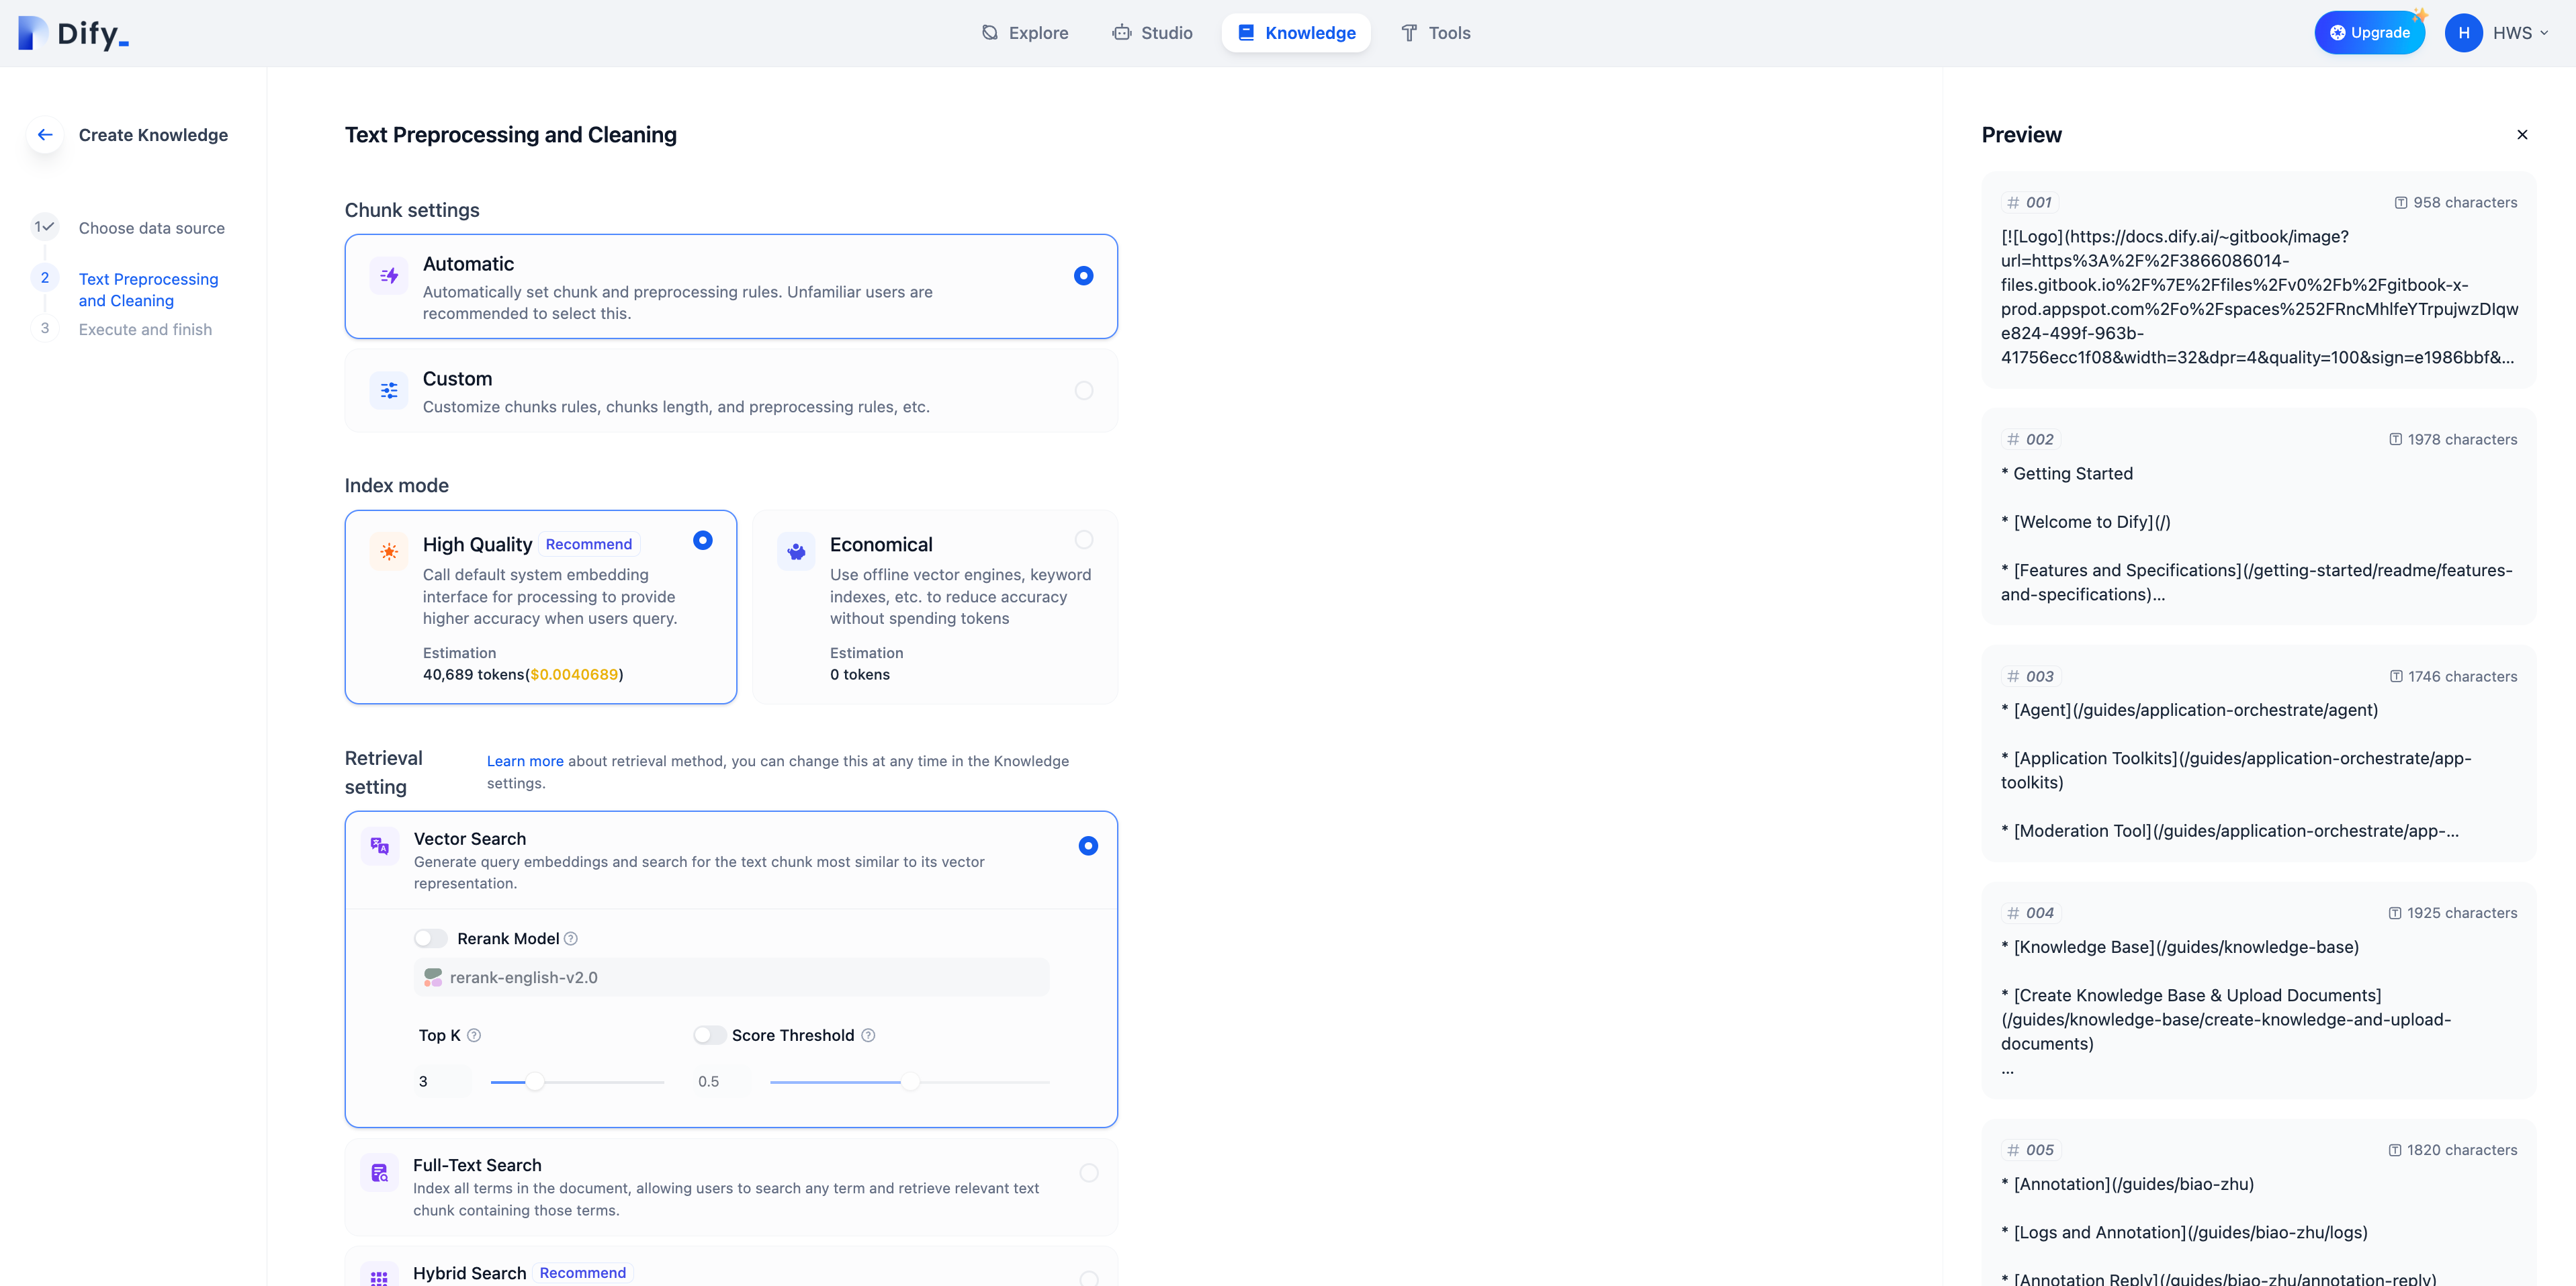
Task: Click the Dify logo
Action: 73,33
